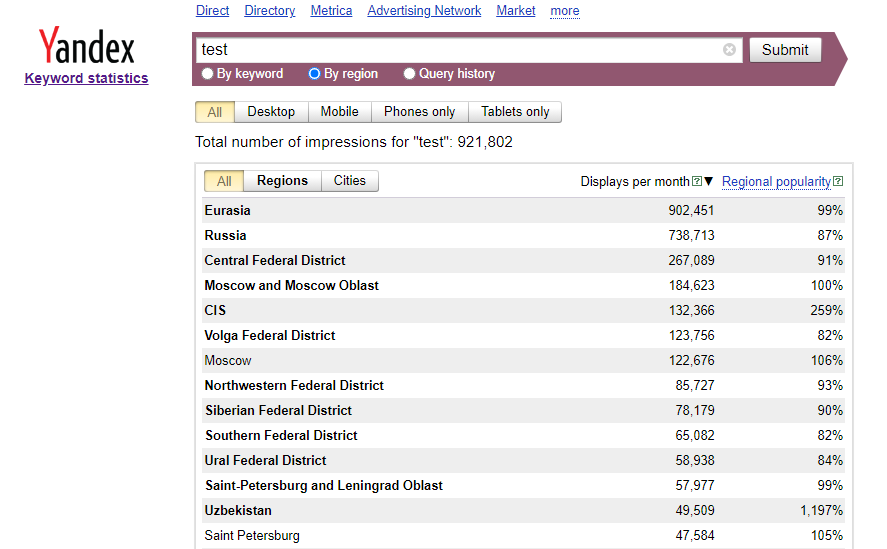Viewport: 887px width, 549px height.
Task: Select the Query history radio button
Action: pyautogui.click(x=409, y=74)
